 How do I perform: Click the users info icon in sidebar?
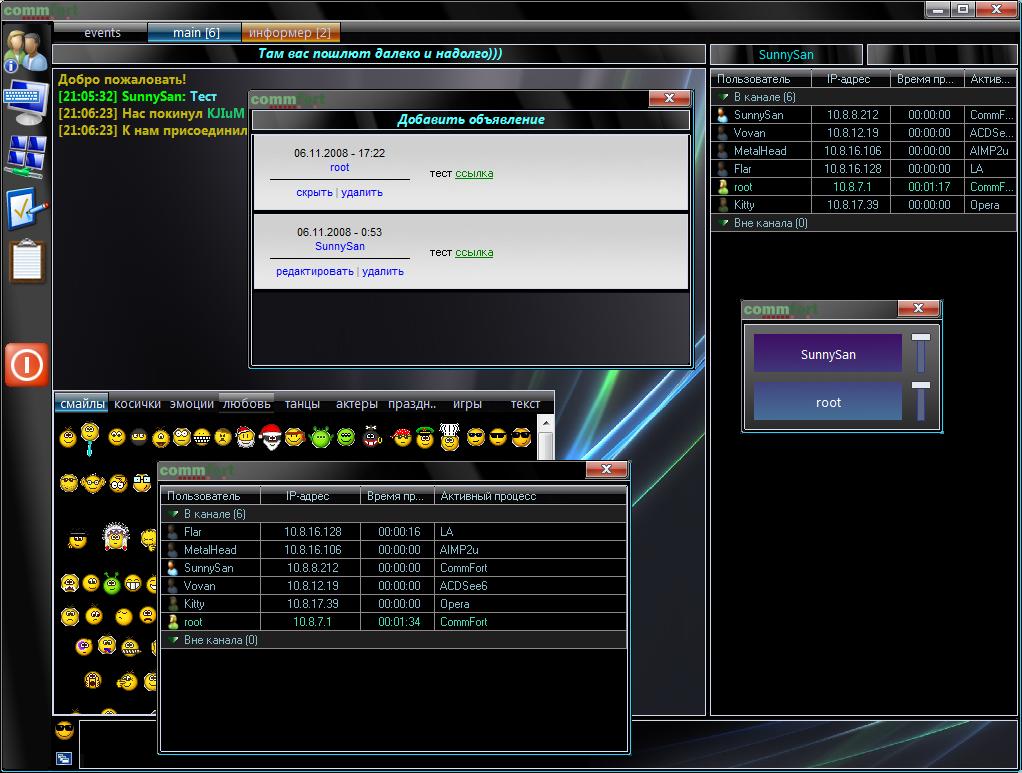pos(24,49)
